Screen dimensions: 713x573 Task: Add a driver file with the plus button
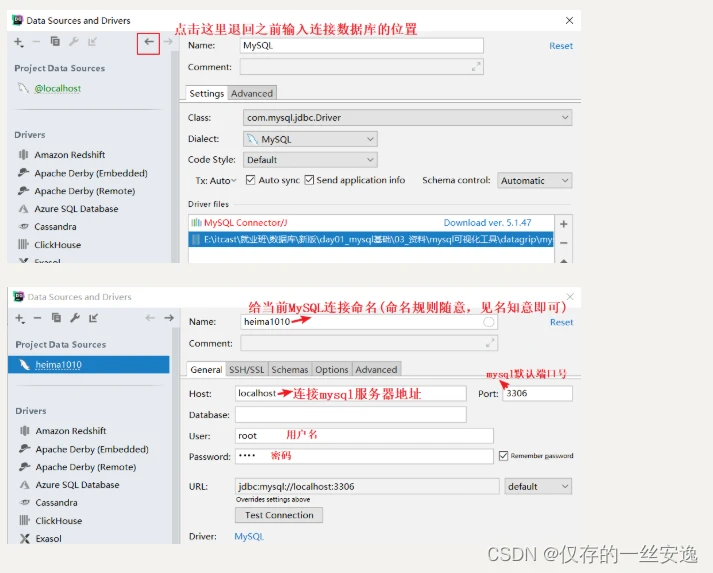563,224
